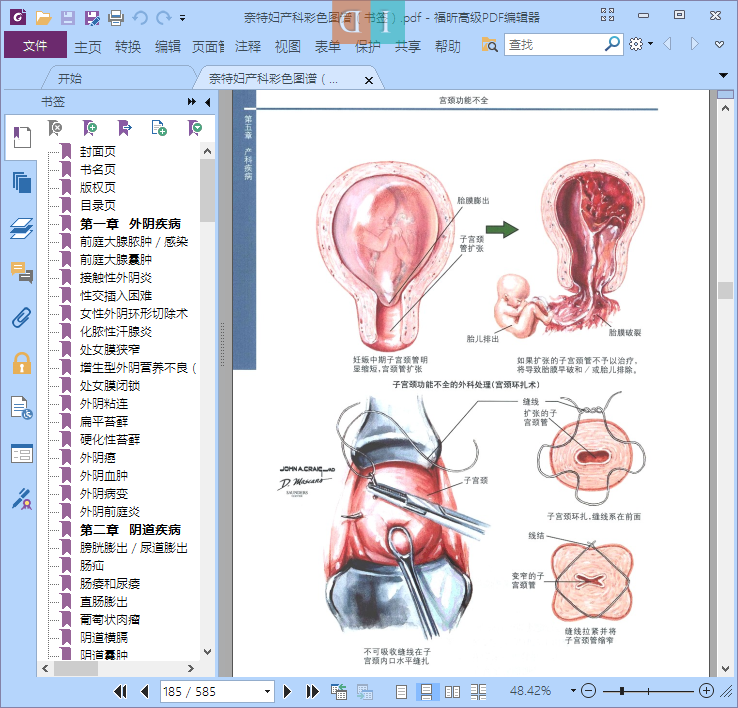Viewport: 738px width, 708px height.
Task: Click the delete bookmark icon
Action: (55, 128)
